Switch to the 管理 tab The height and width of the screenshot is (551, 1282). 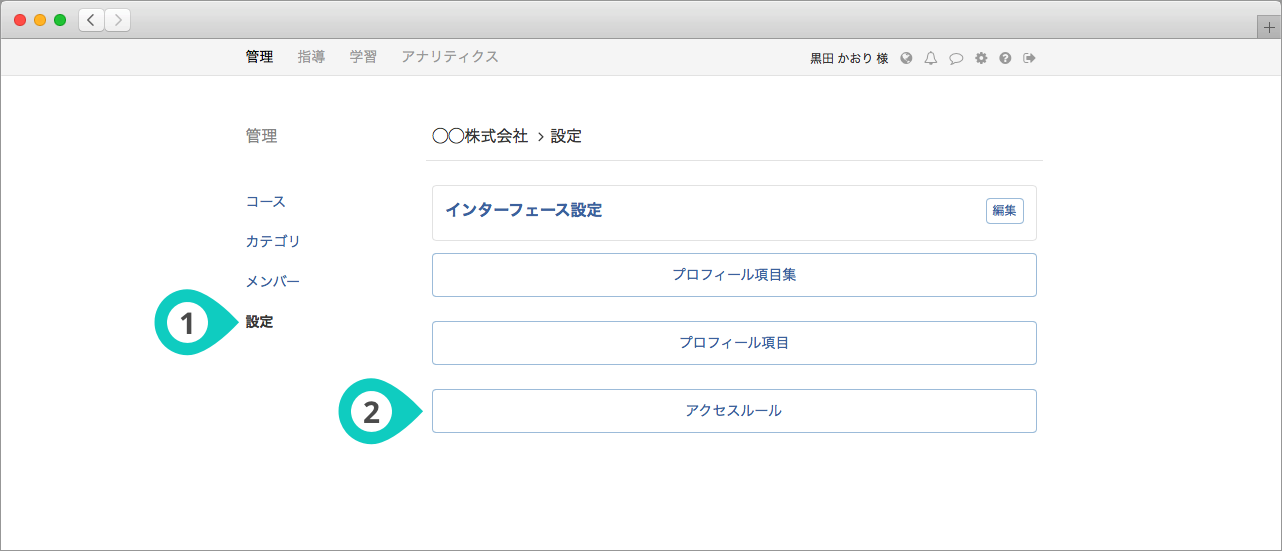coord(259,57)
